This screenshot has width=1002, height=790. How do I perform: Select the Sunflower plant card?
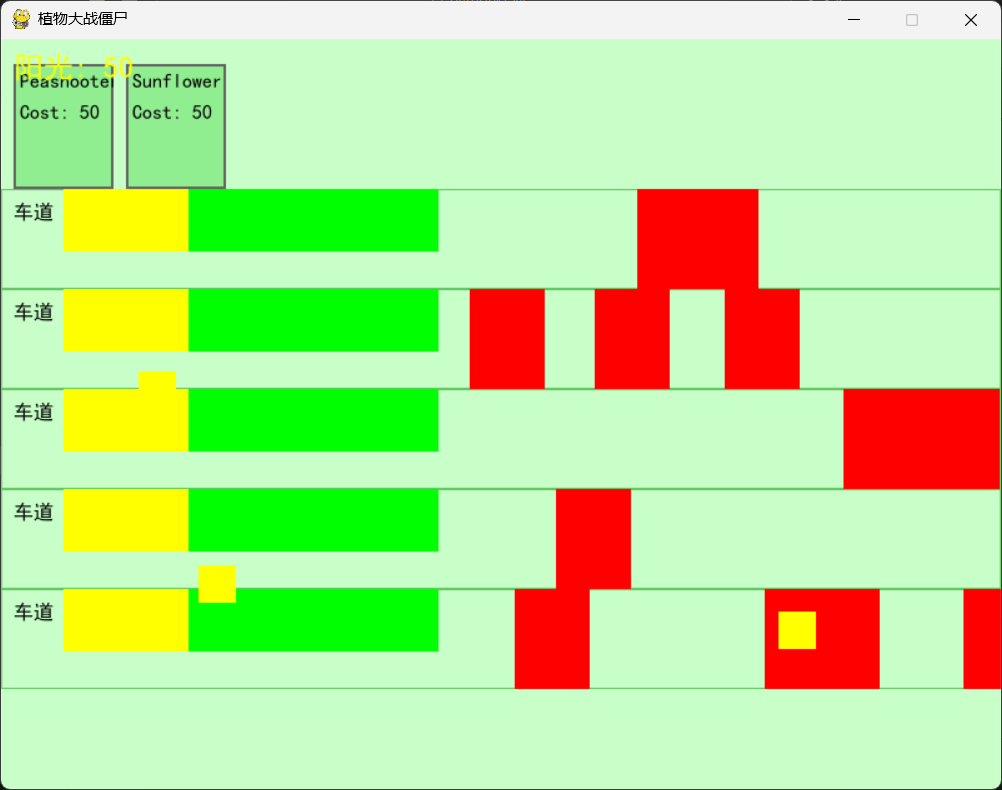[x=176, y=127]
